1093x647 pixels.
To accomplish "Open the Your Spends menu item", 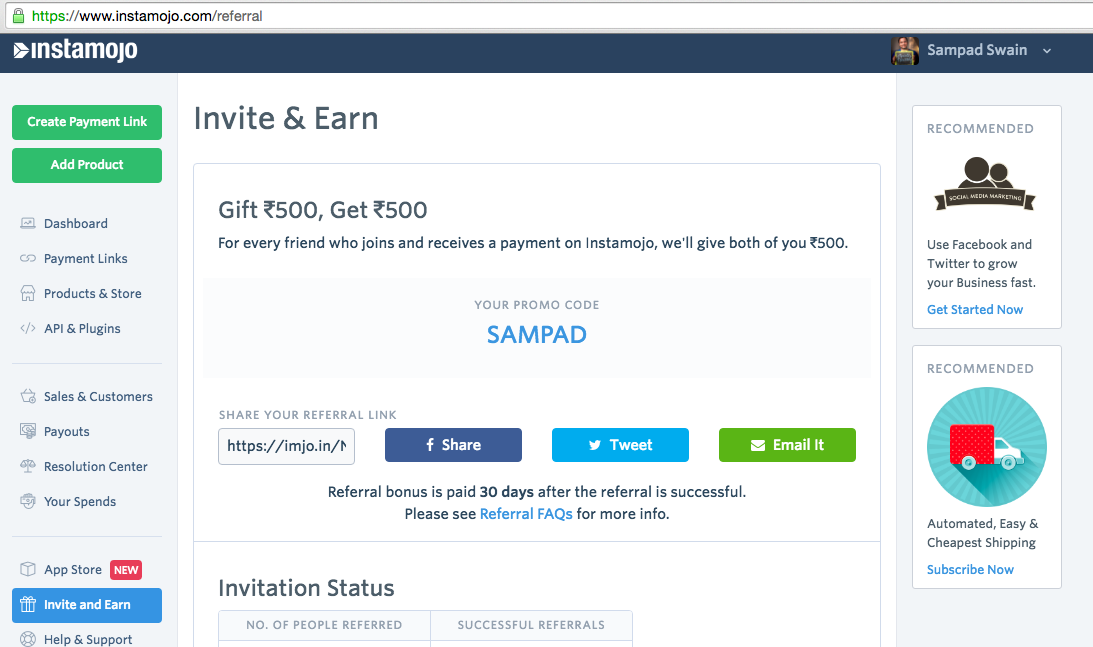I will click(80, 502).
